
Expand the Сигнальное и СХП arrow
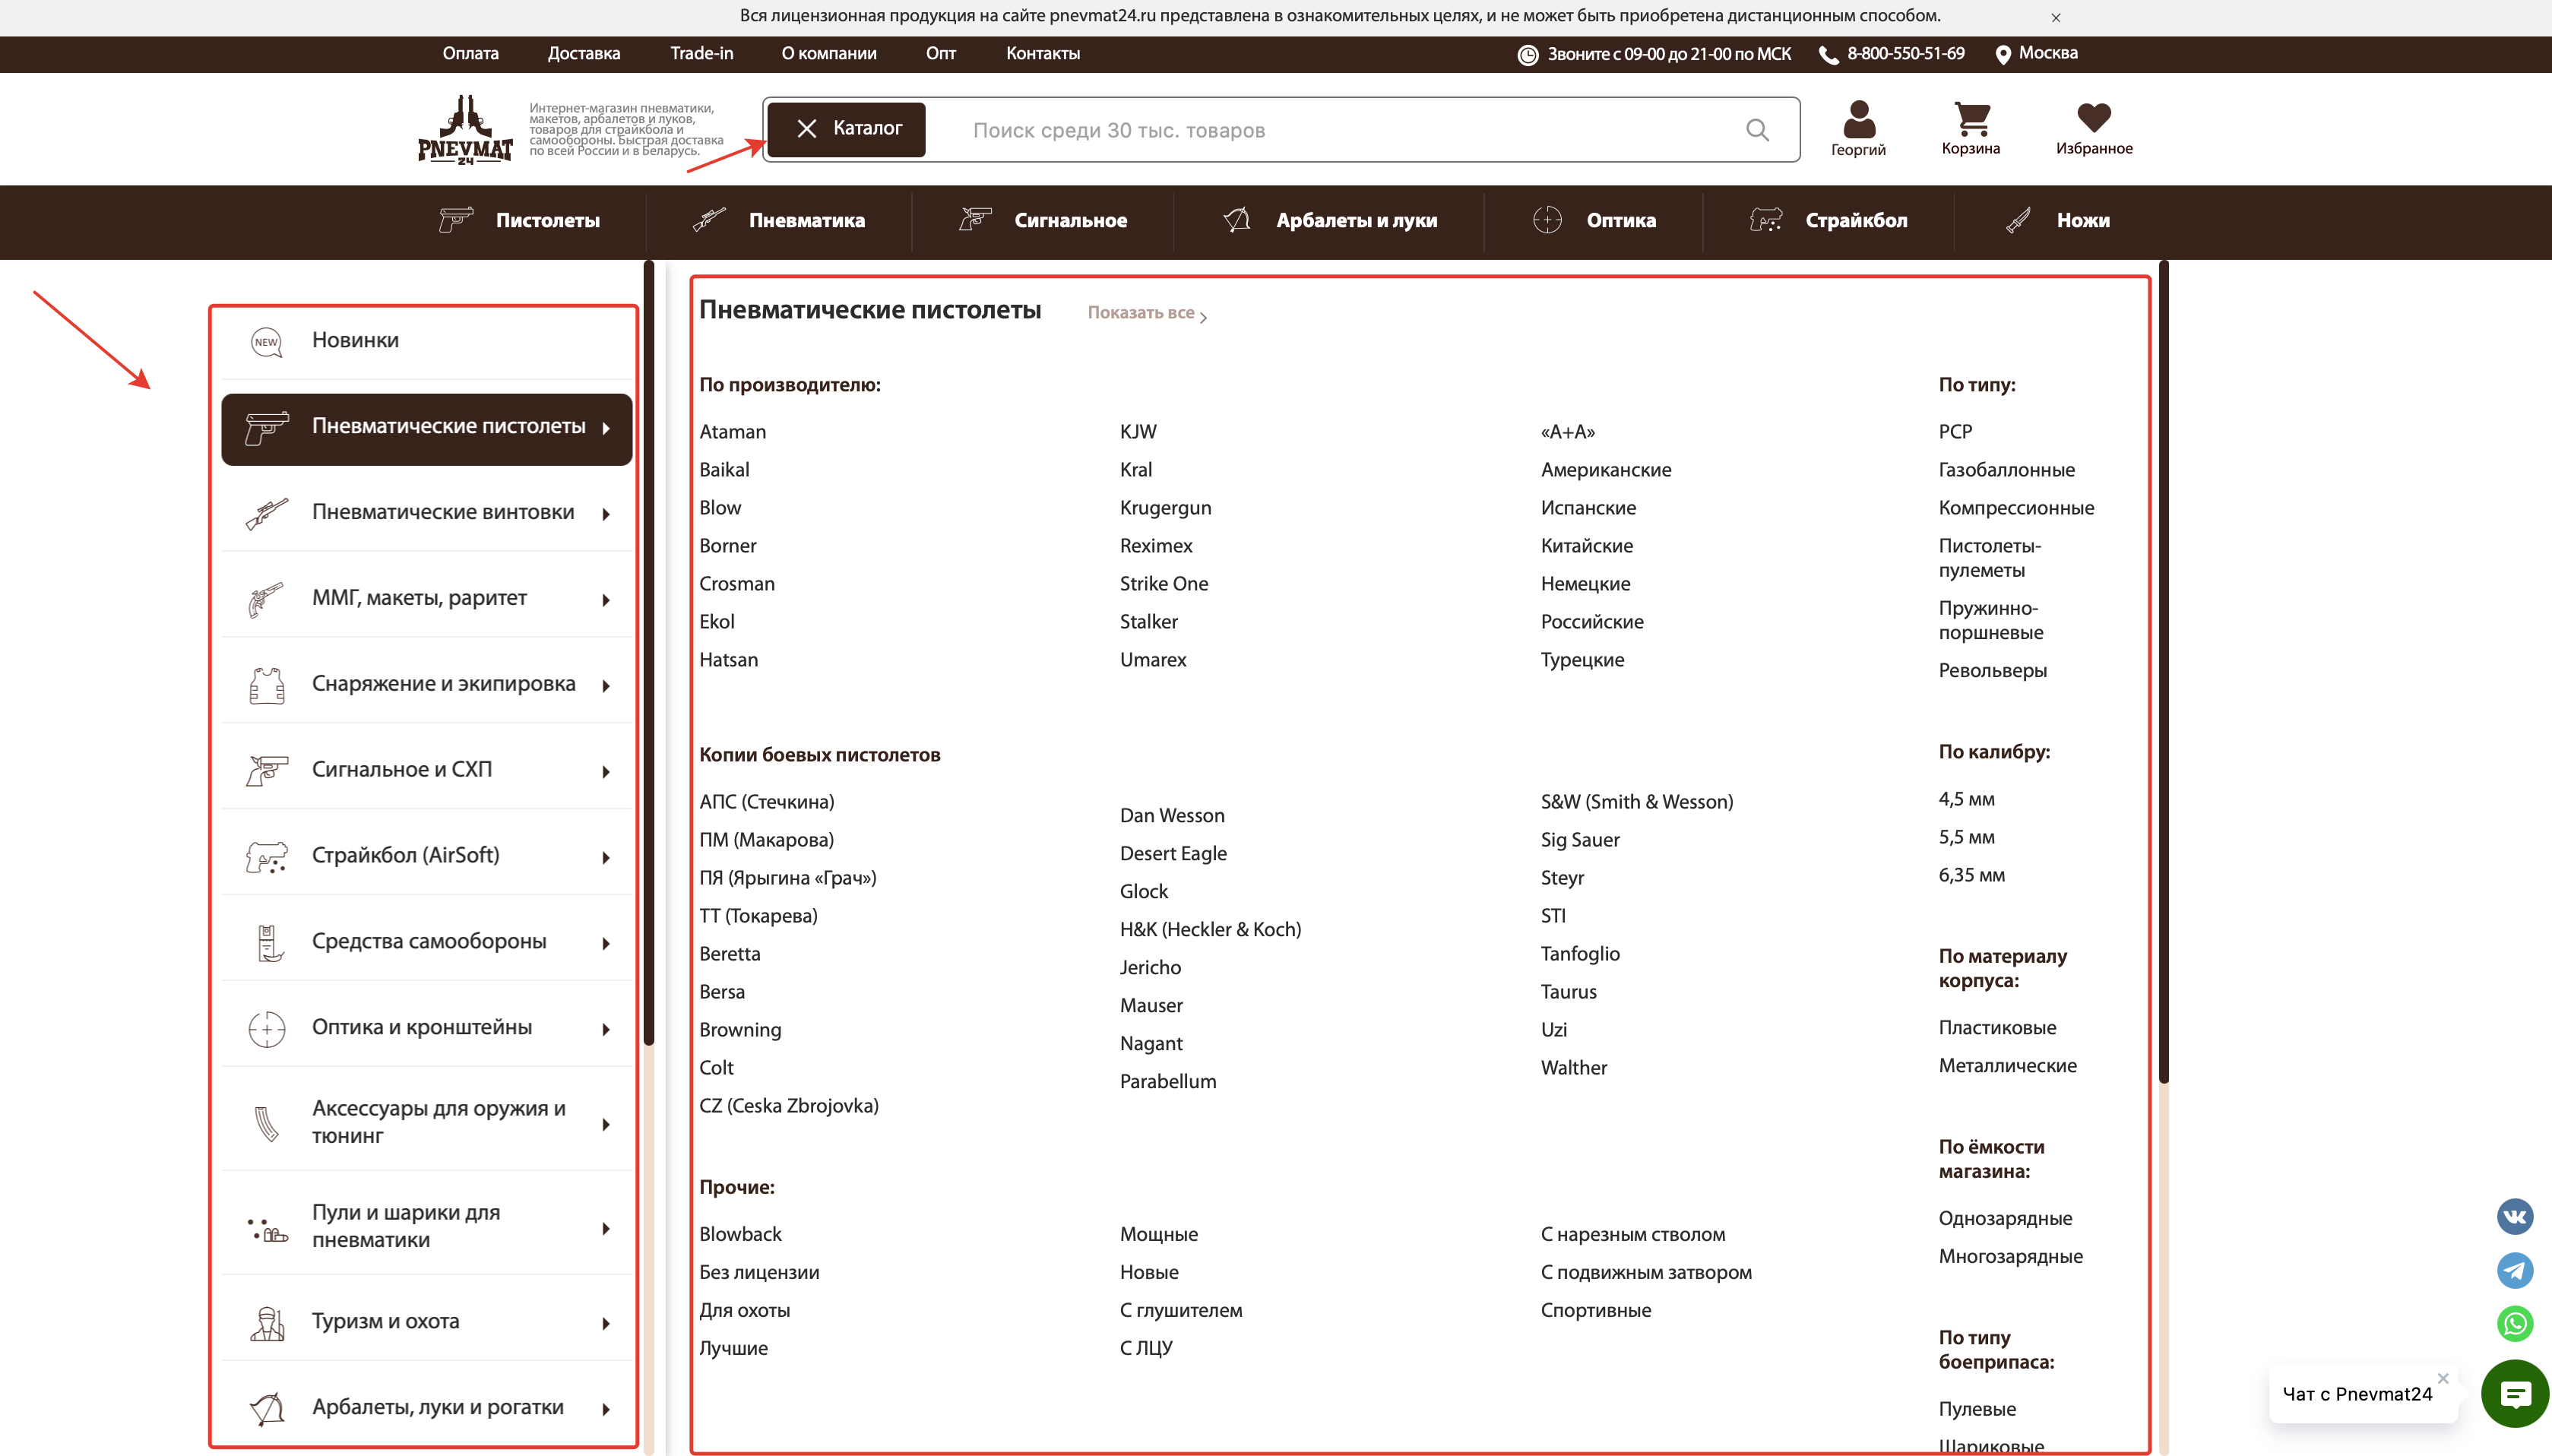click(x=606, y=771)
